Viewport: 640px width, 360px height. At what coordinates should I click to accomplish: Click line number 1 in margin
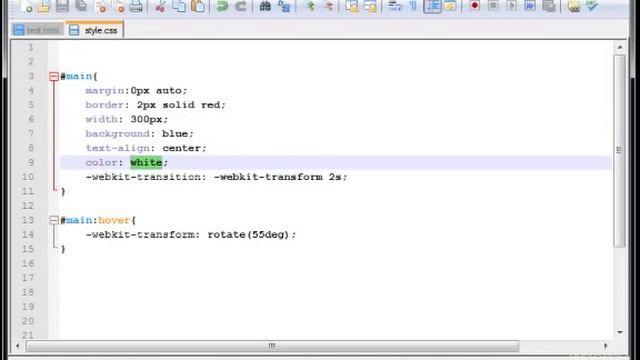[31, 47]
